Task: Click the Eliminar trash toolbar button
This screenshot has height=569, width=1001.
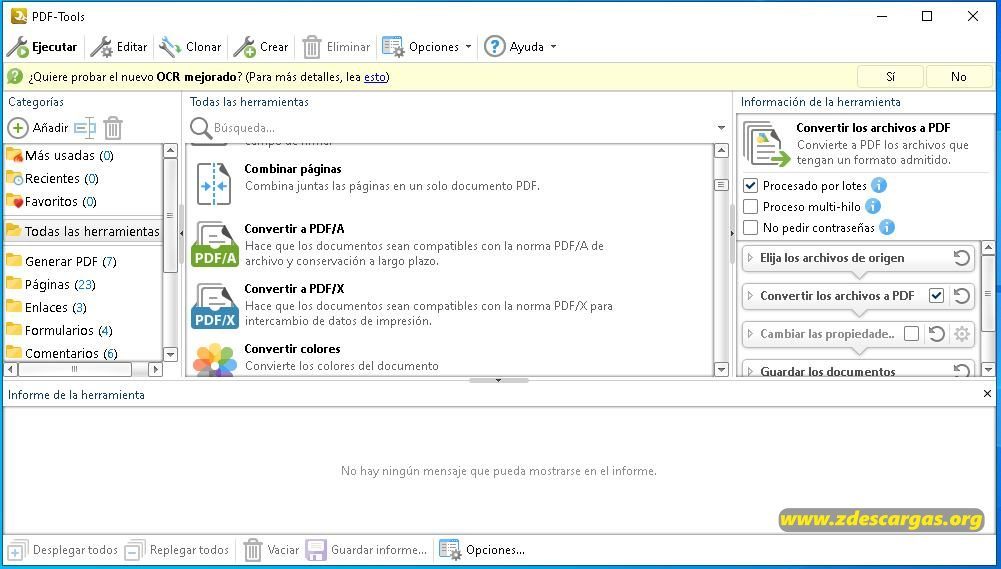Action: point(336,47)
